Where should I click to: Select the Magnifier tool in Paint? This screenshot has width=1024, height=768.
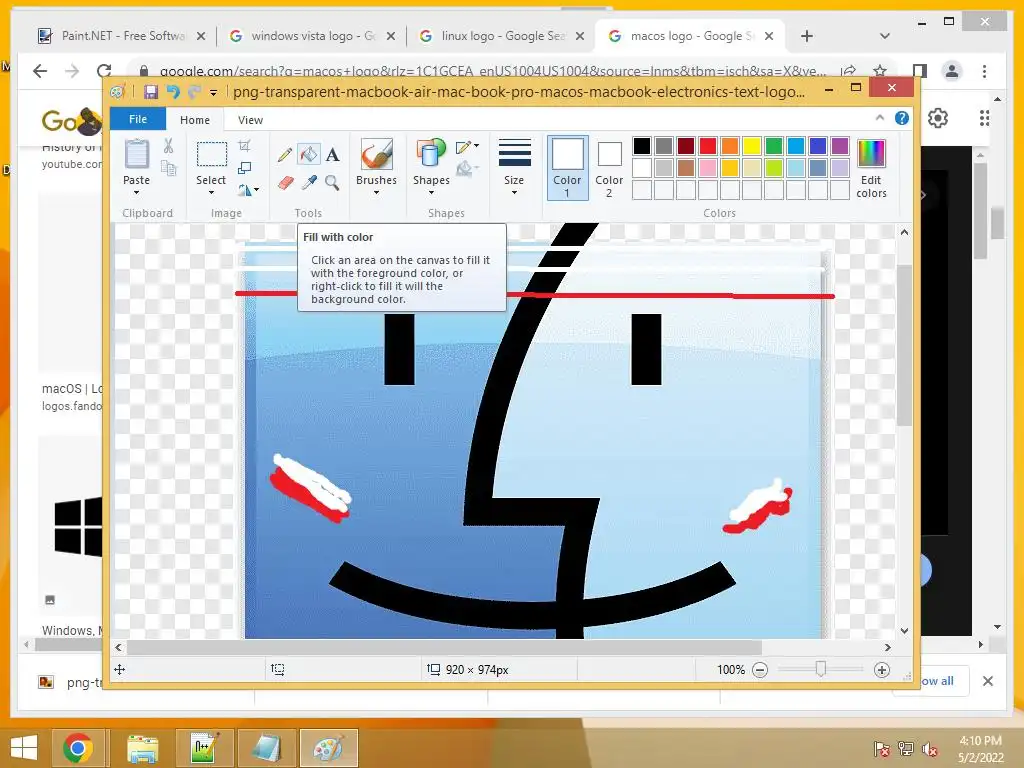pos(332,182)
